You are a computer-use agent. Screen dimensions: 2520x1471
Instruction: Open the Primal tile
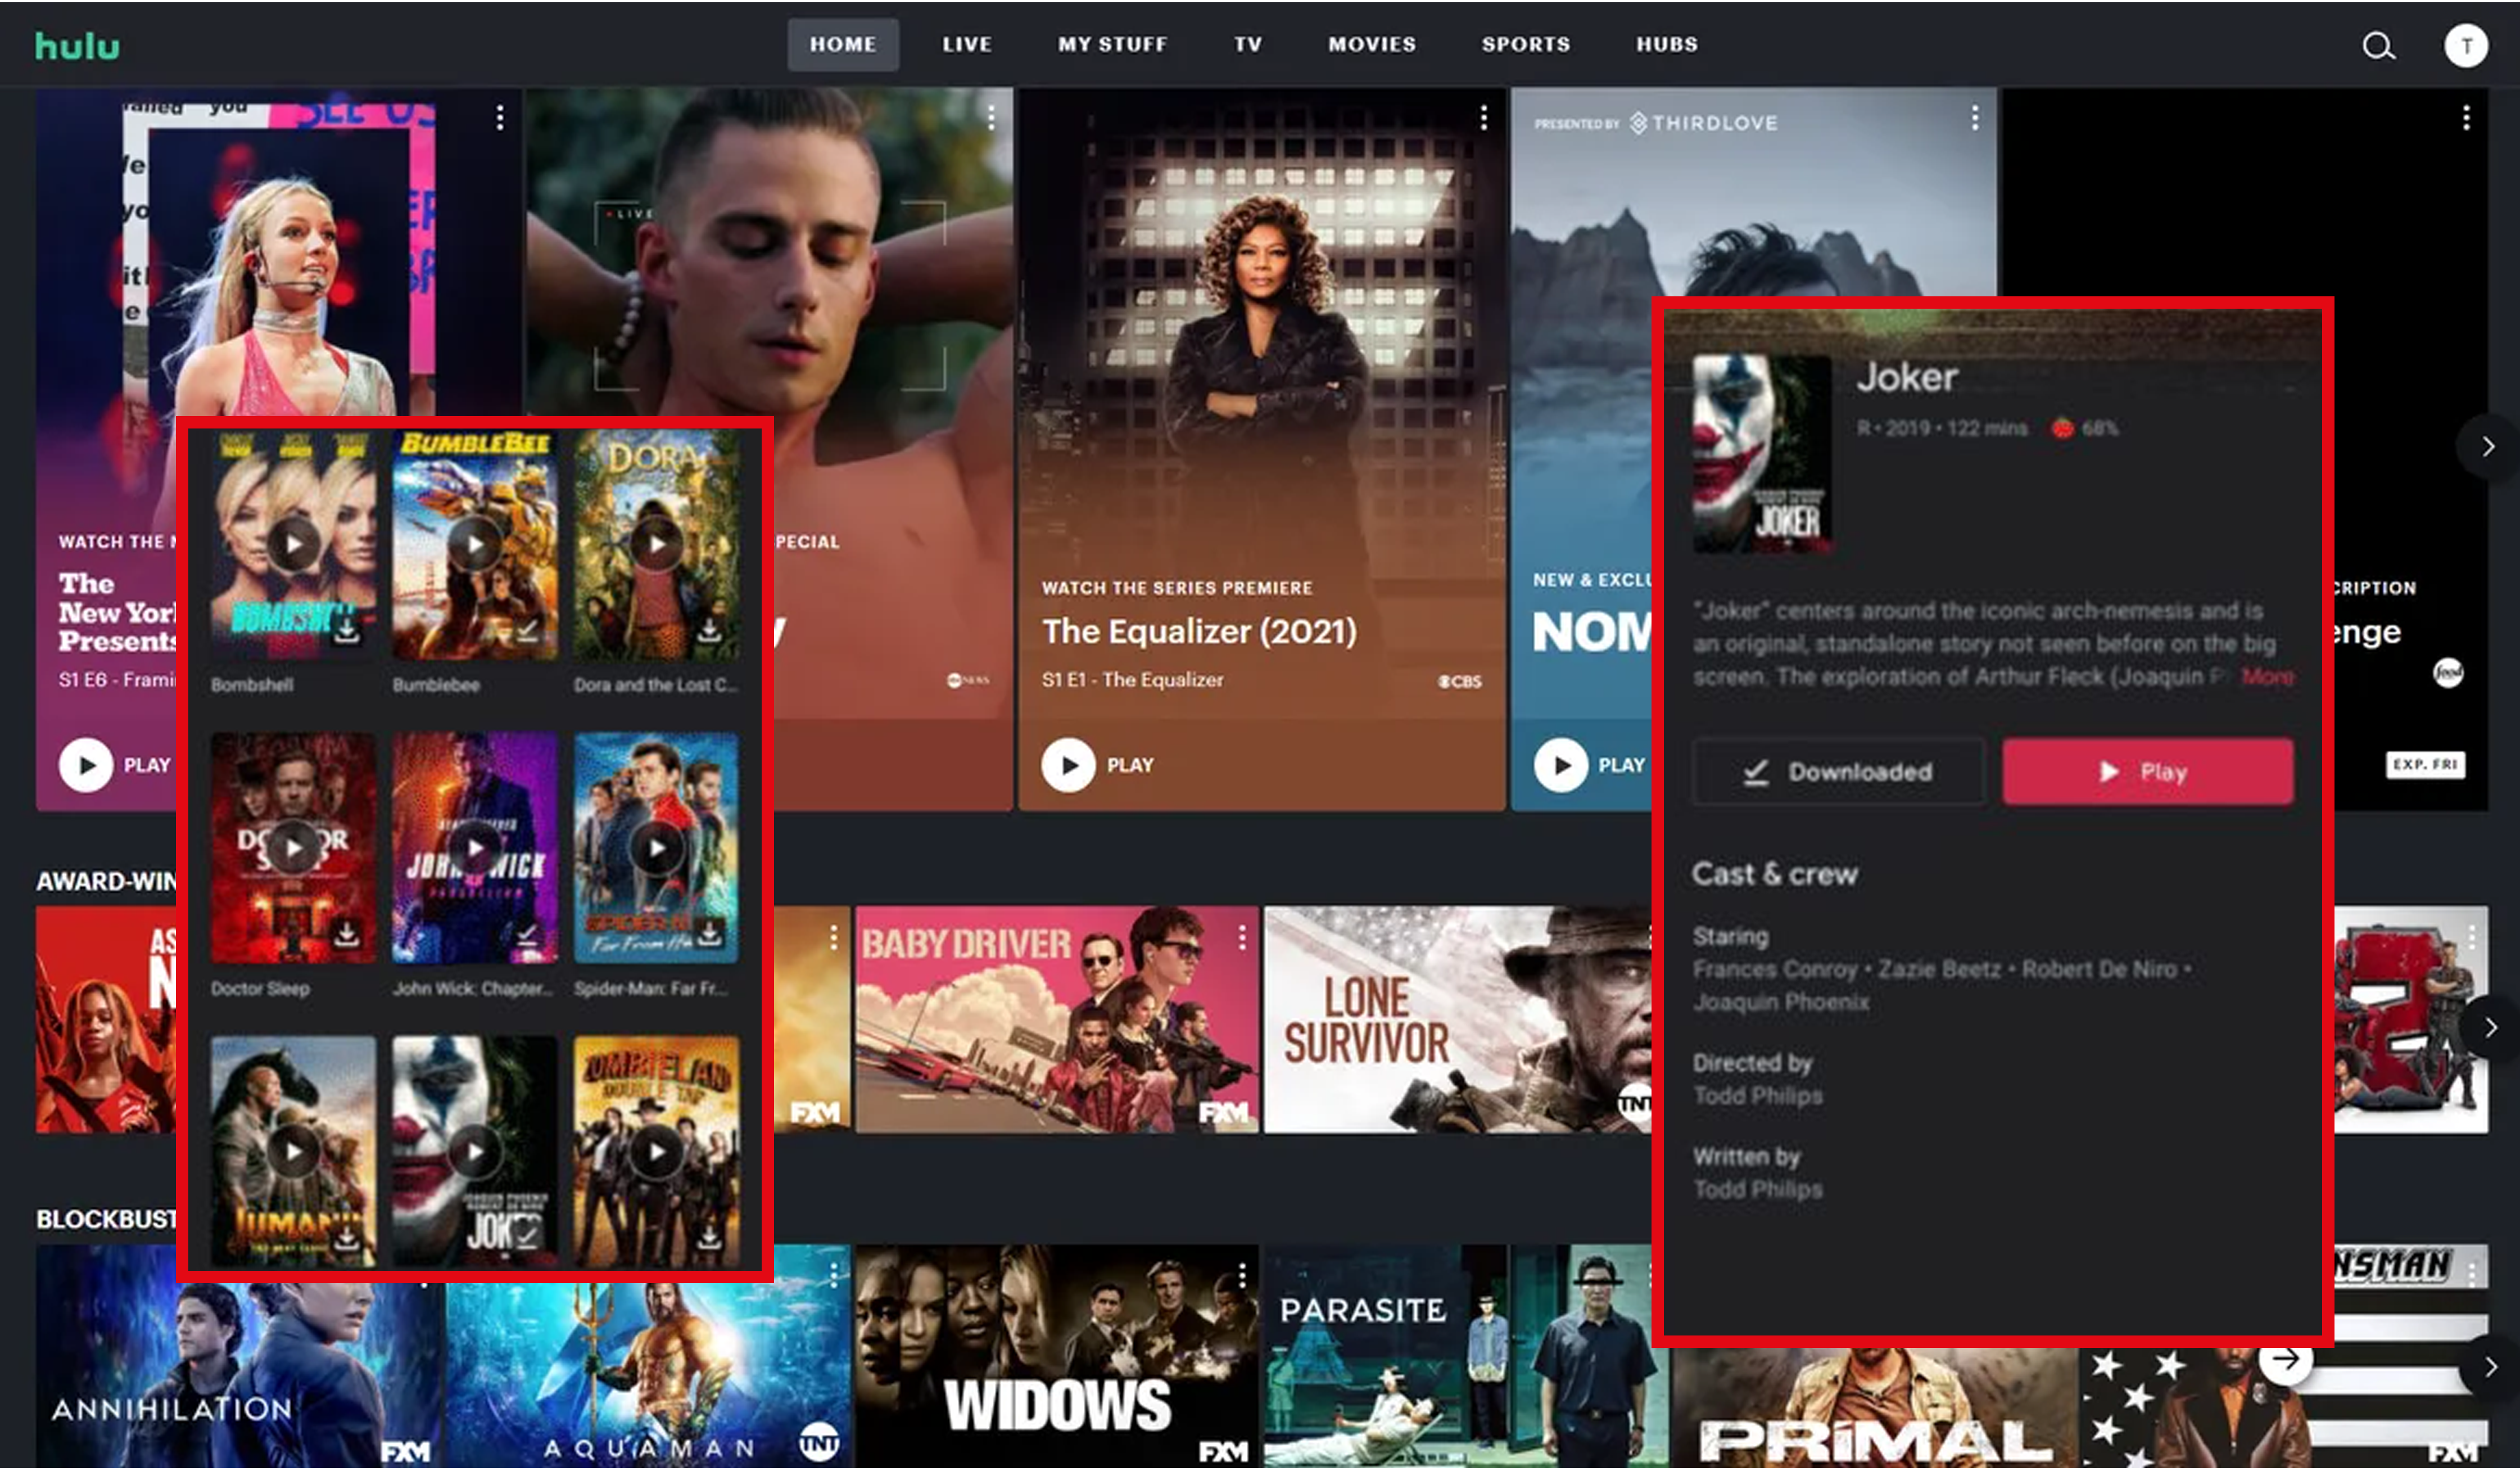(x=1875, y=1409)
